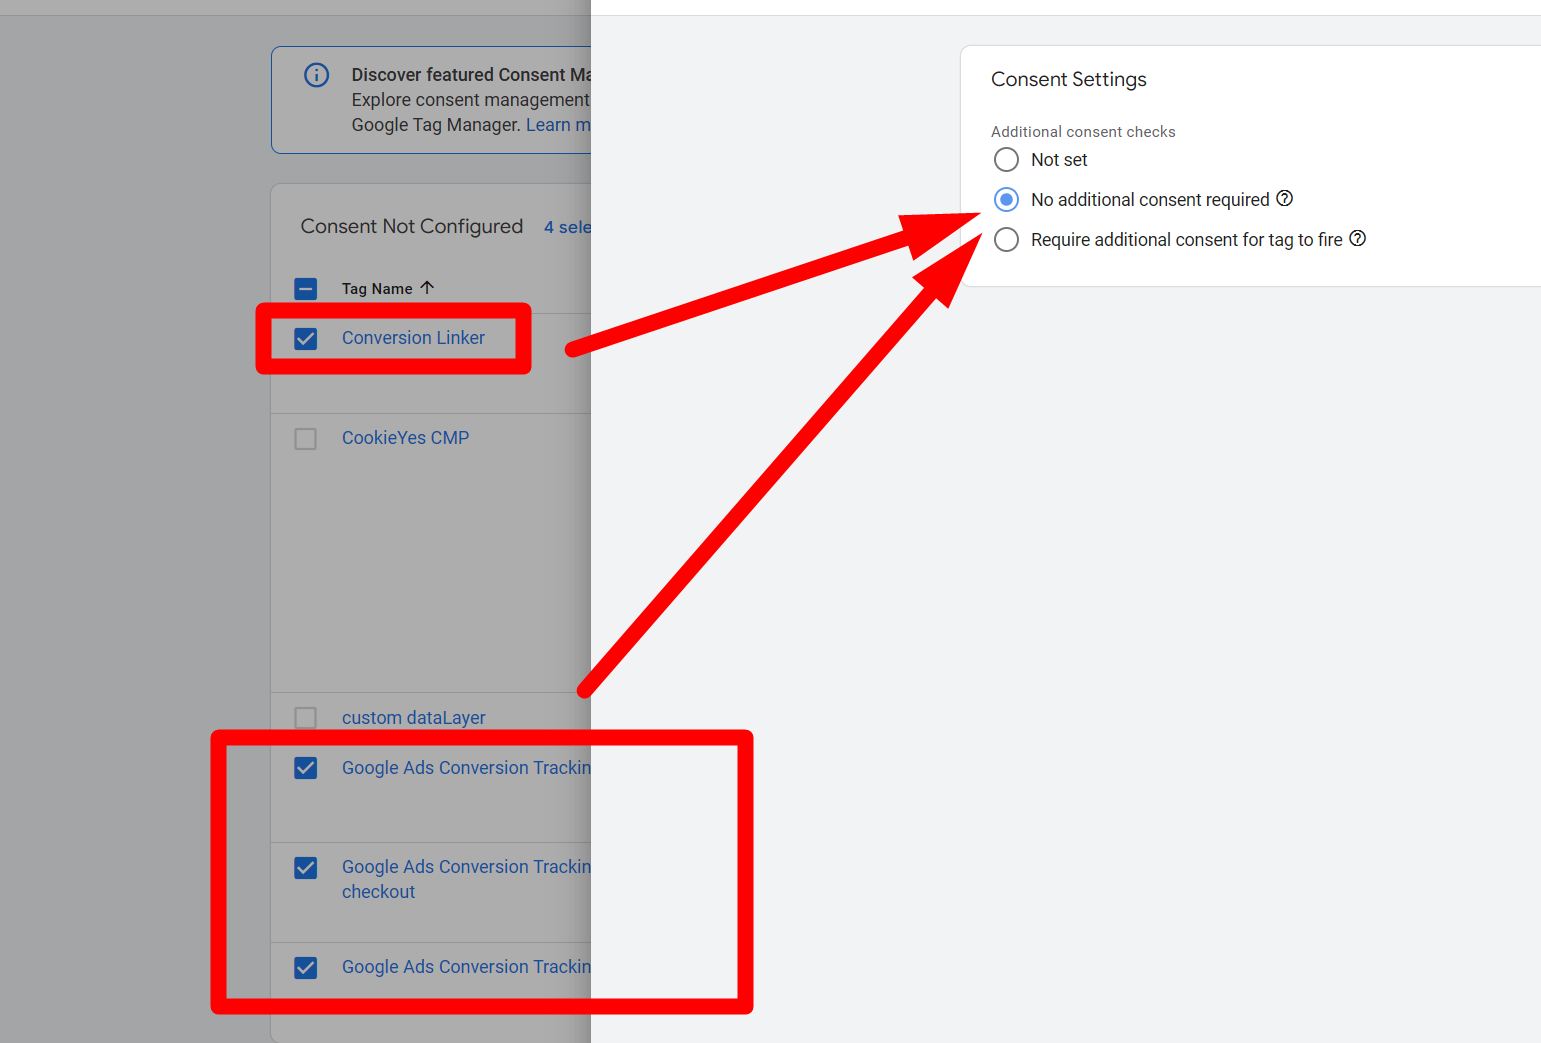Open the Conversion Linker tag
The width and height of the screenshot is (1541, 1043).
point(413,338)
